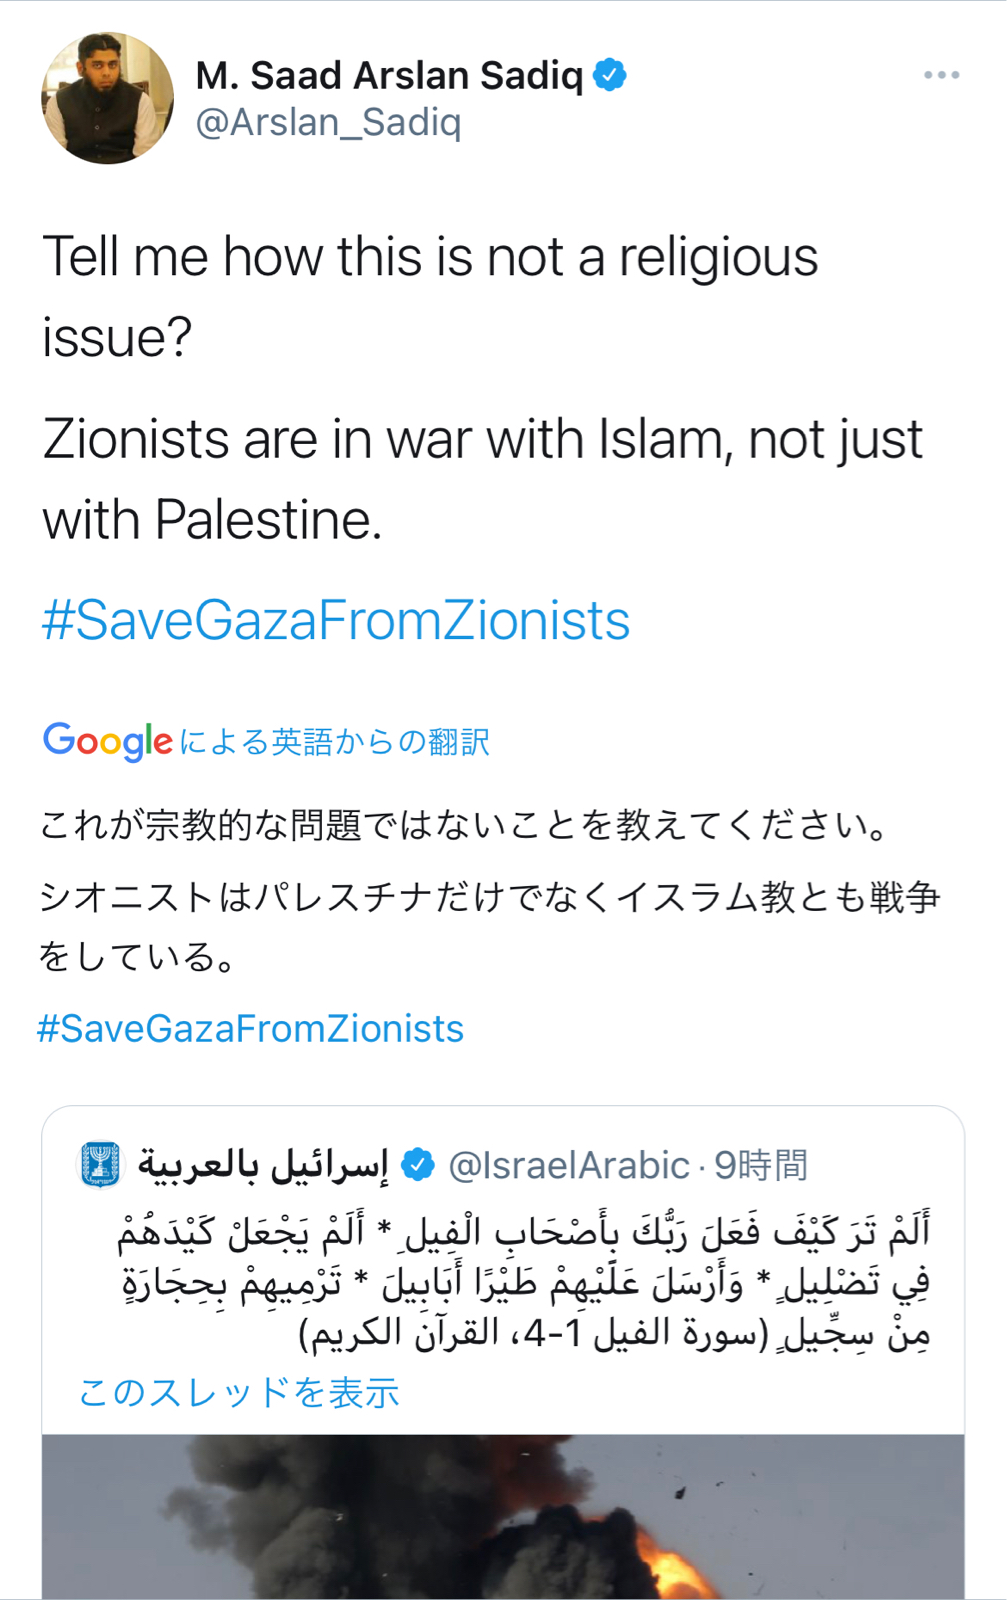
Task: Open the M. Saad Arslan Sadiq display name
Action: point(389,76)
